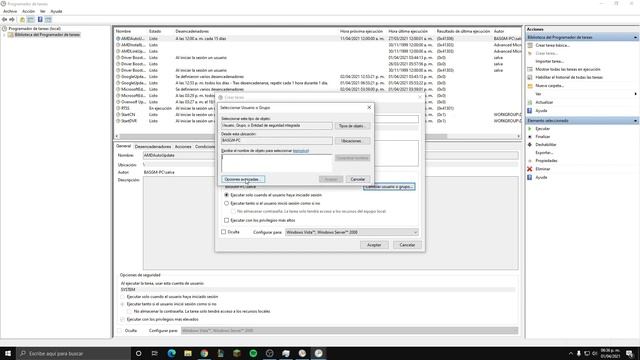
Task: Open Task View from the taskbar
Action: point(155,353)
